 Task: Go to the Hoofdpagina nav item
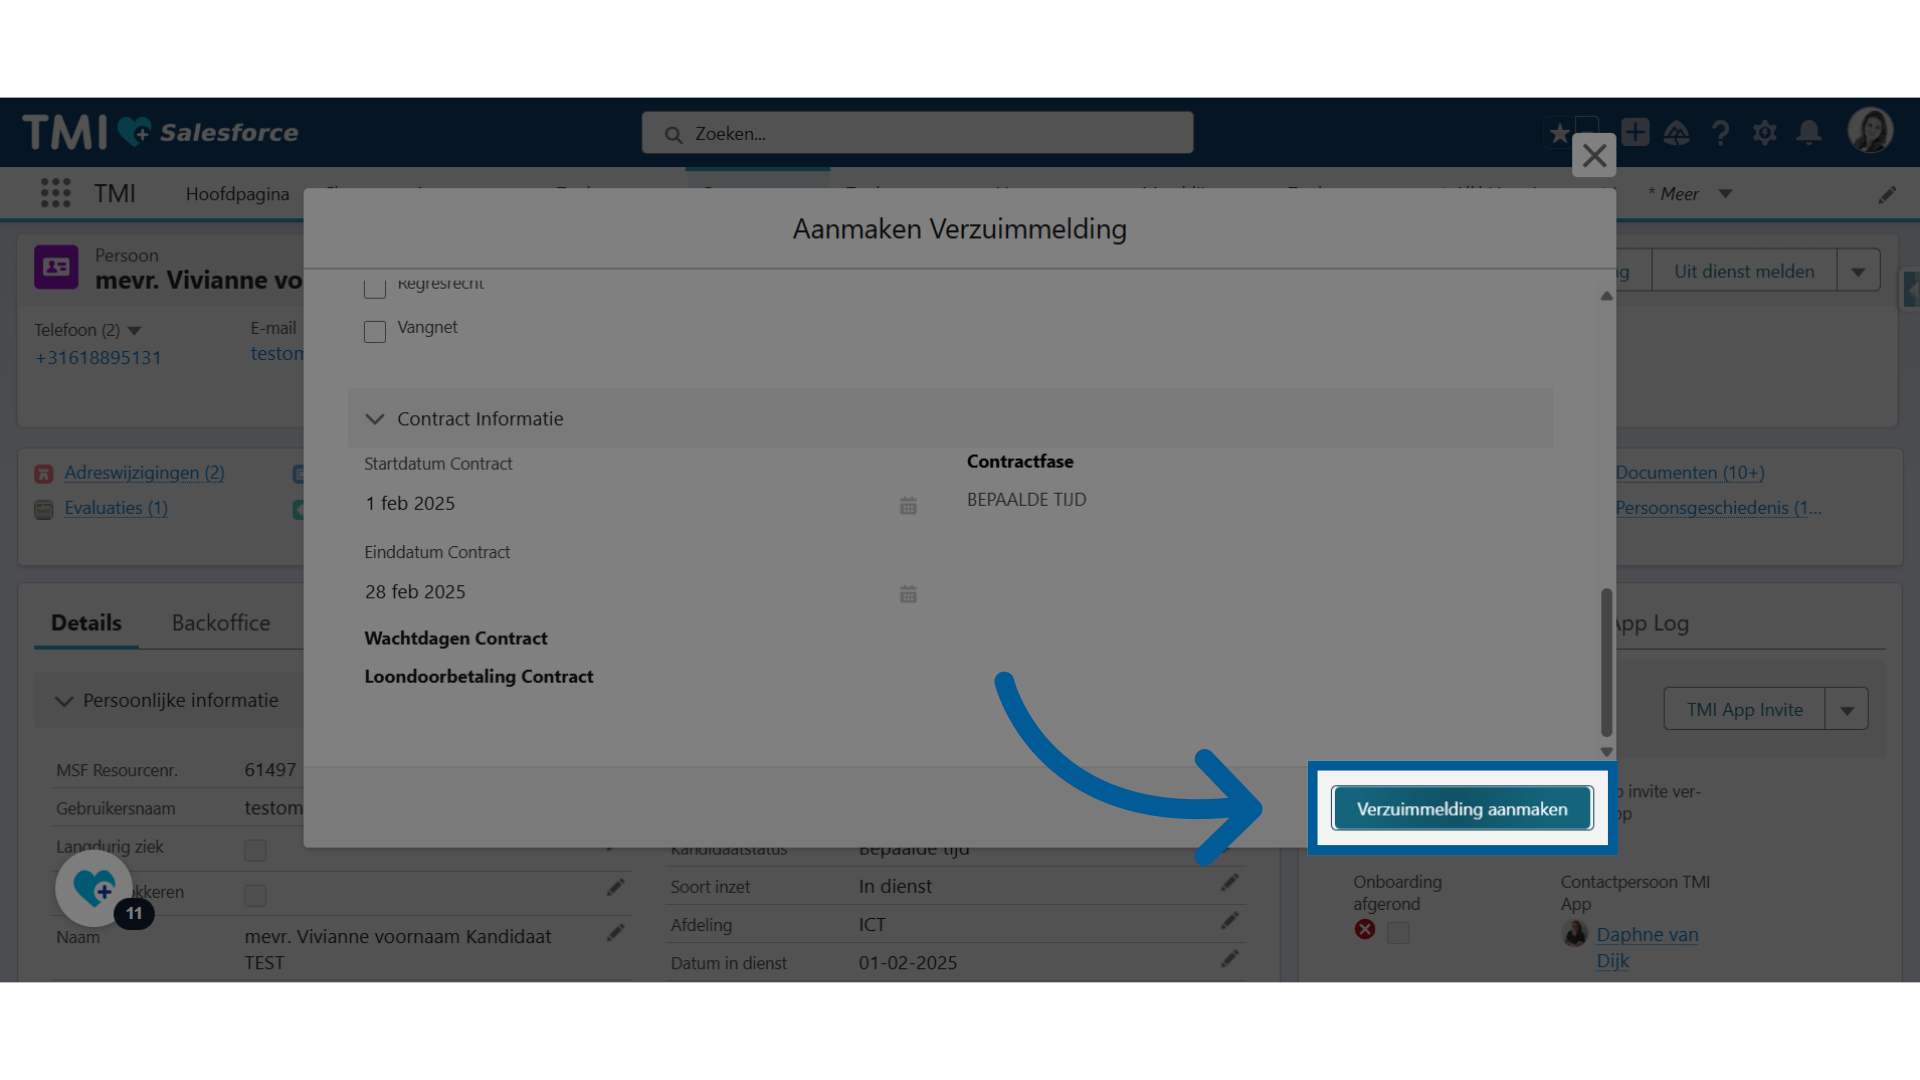coord(237,194)
